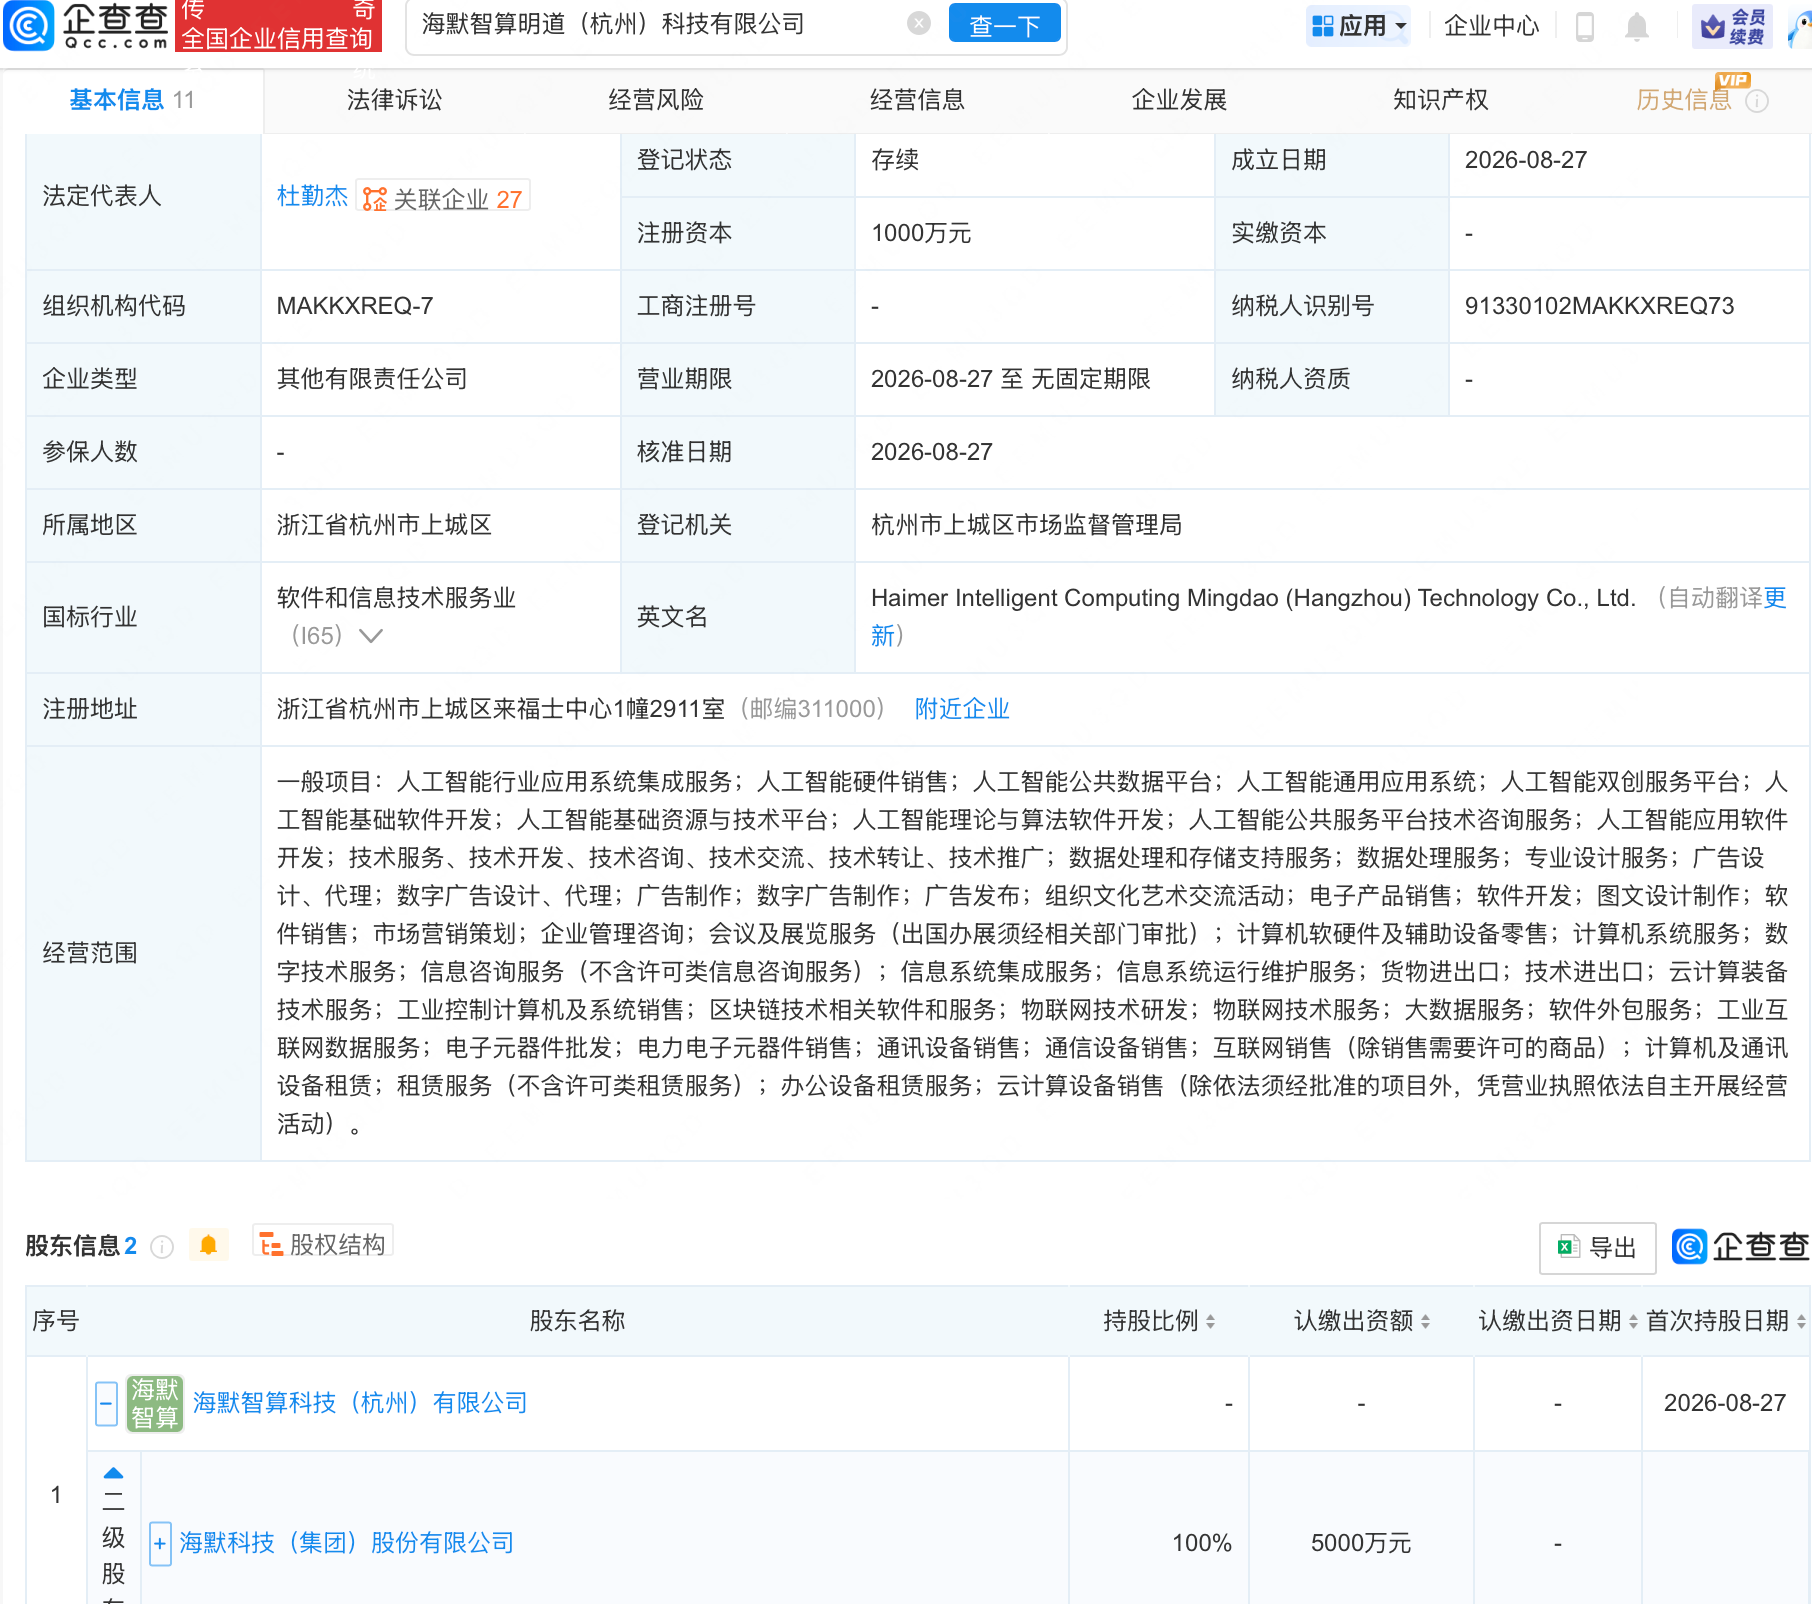Expand the 海默科技（集团）row plus button
This screenshot has height=1604, width=1812.
(x=160, y=1543)
